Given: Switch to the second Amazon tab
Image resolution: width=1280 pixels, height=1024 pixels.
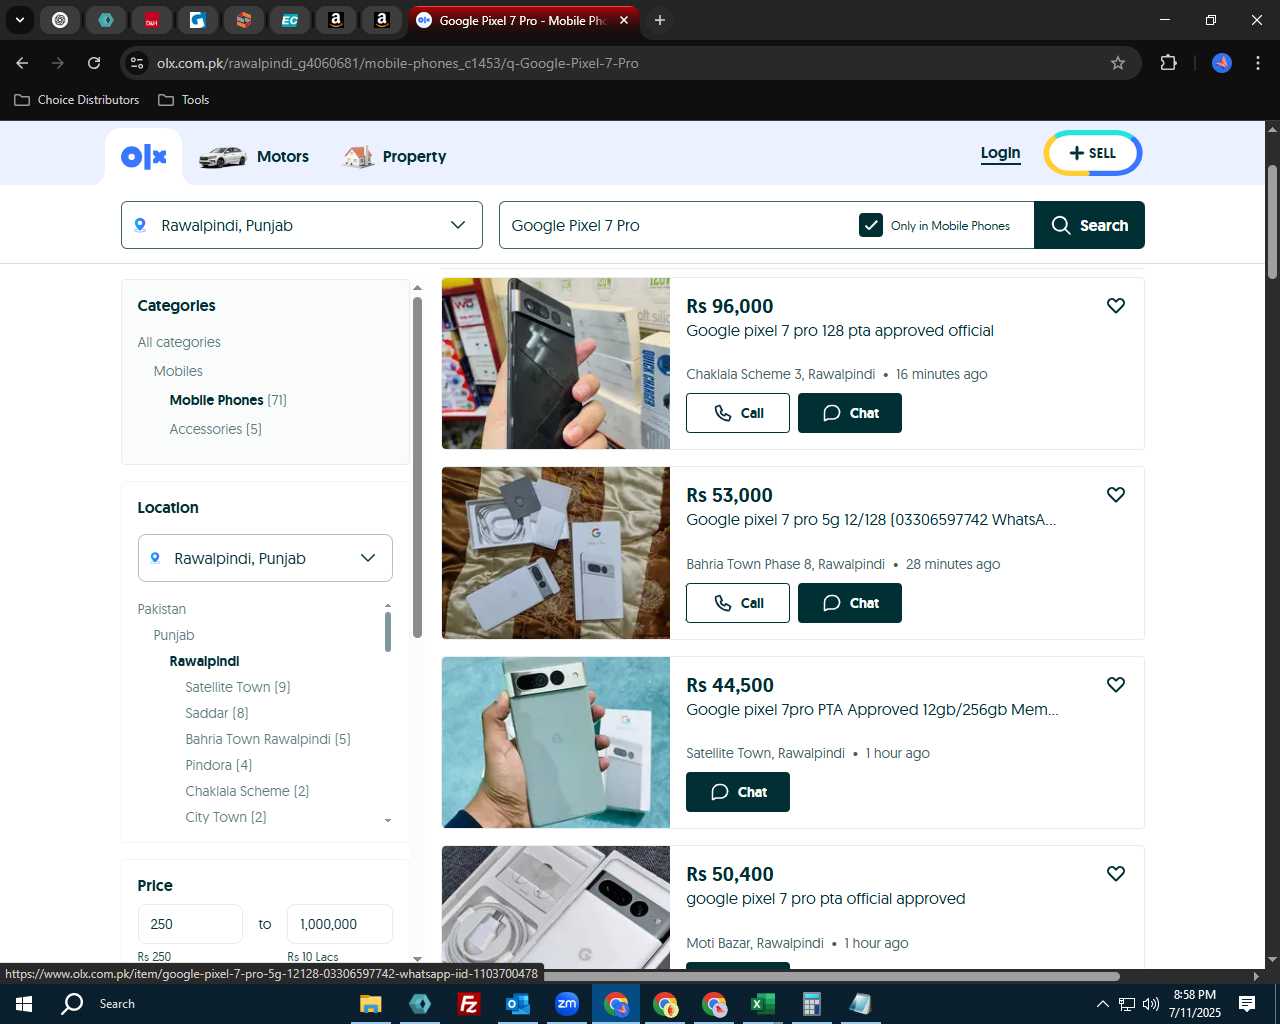Looking at the screenshot, I should [381, 20].
